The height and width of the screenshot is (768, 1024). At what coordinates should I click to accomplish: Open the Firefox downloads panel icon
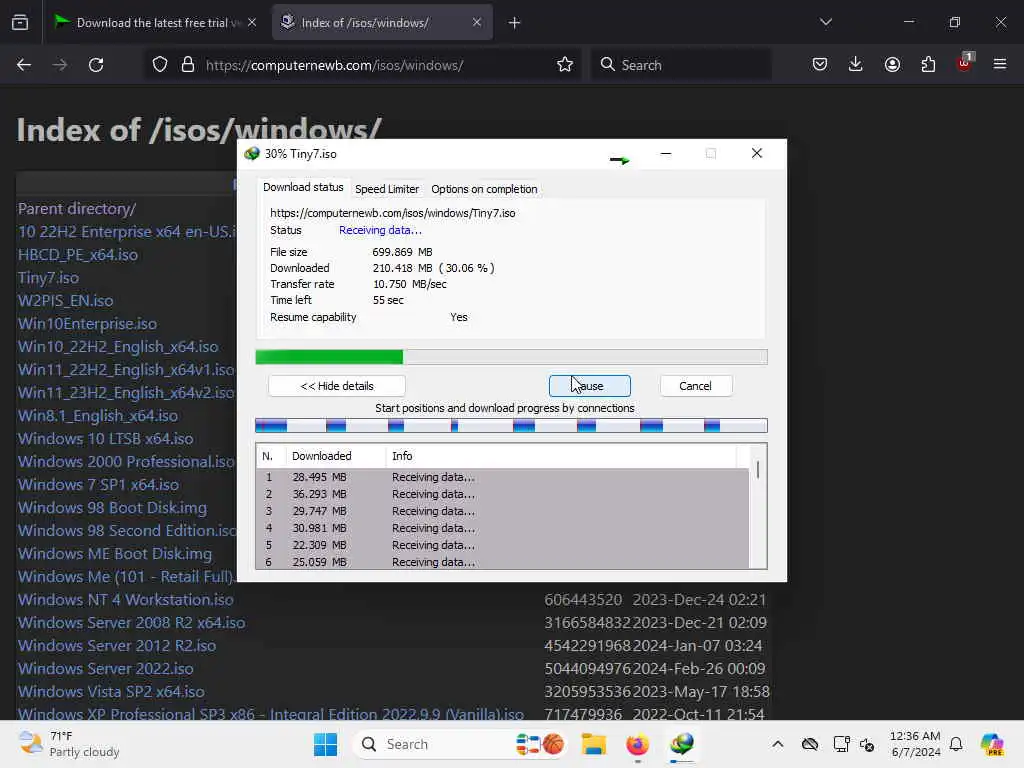pyautogui.click(x=856, y=65)
